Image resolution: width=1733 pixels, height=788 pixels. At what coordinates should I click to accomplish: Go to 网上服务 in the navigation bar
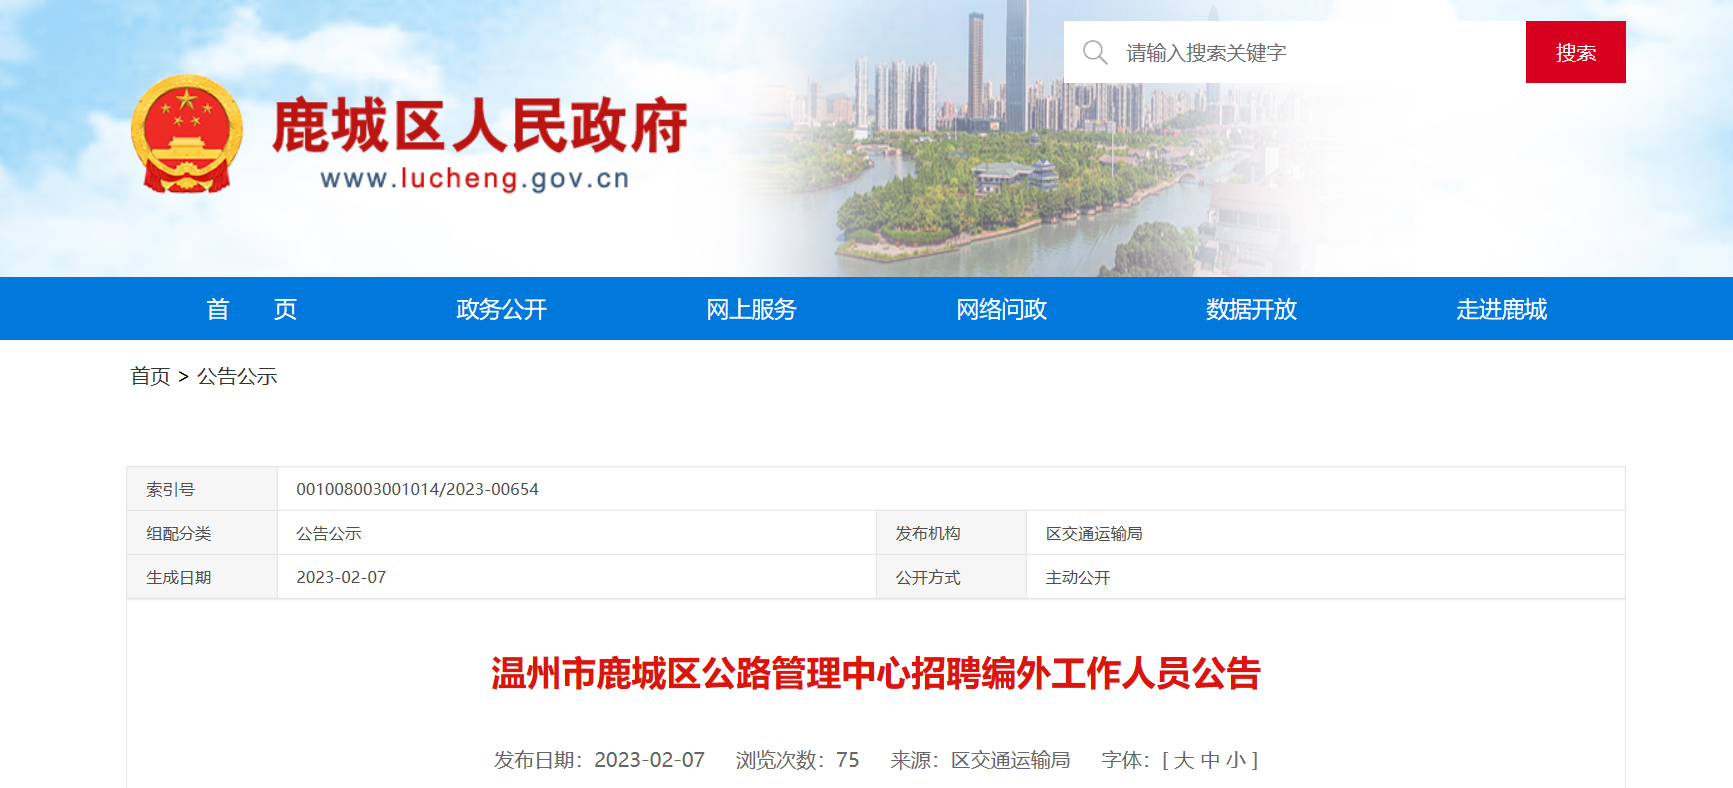[x=751, y=309]
